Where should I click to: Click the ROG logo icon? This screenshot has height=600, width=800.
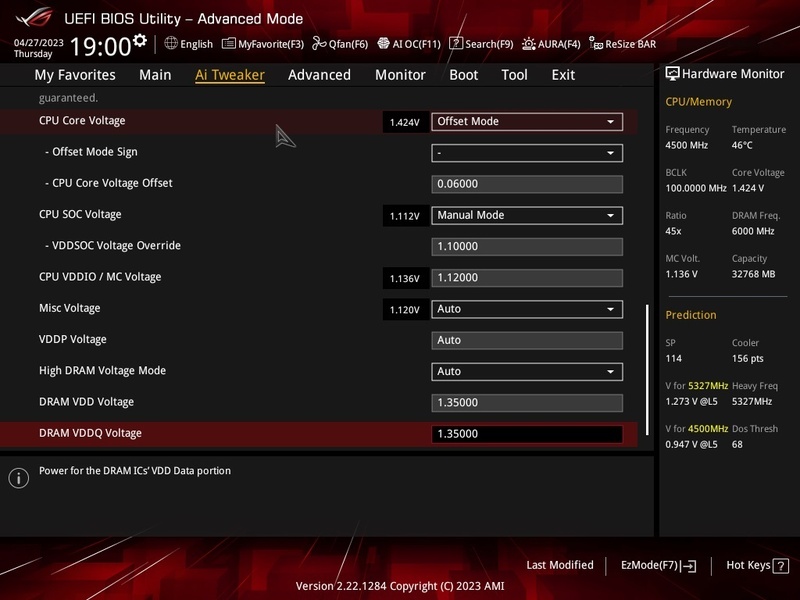(35, 17)
